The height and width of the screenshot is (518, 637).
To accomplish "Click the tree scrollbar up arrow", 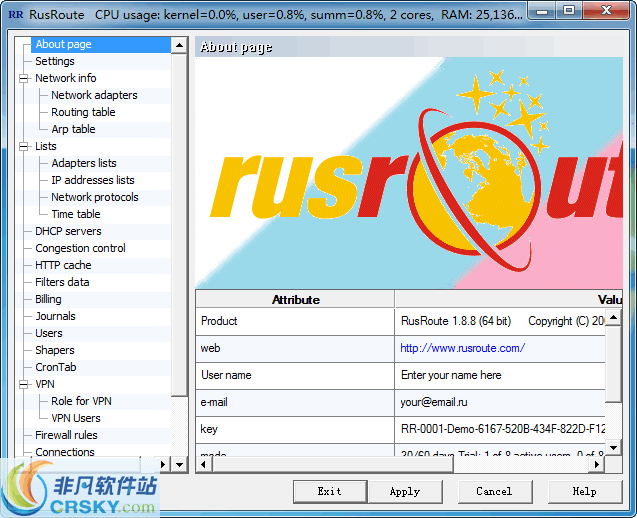I will pos(179,45).
